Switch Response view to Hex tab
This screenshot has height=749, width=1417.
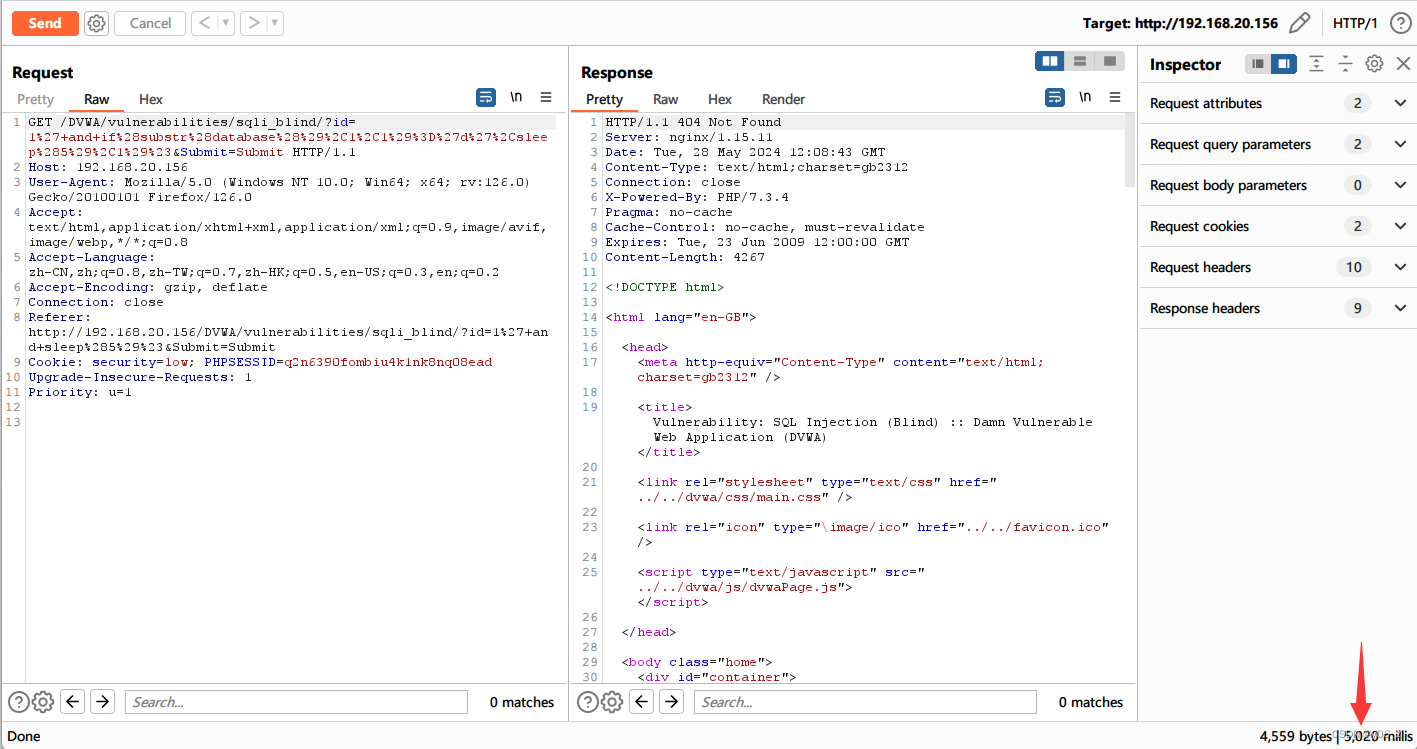click(720, 99)
